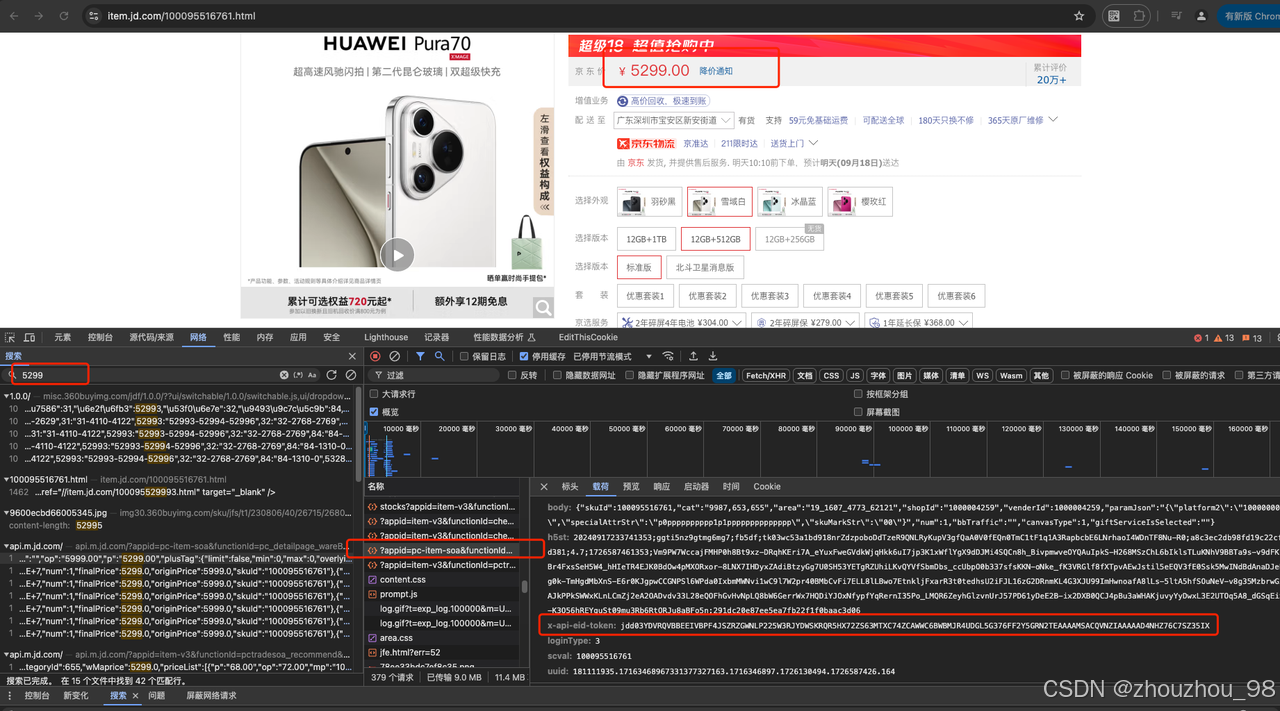
Task: Choose the 冰晶蓝 color option
Action: (789, 202)
